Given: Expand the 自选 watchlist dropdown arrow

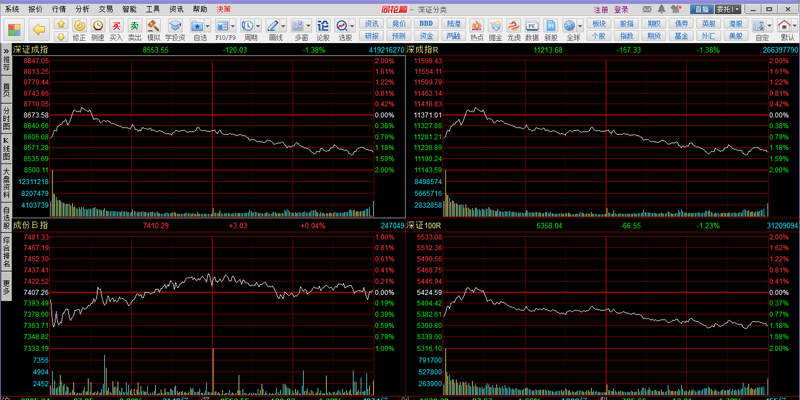Looking at the screenshot, I should (x=212, y=25).
